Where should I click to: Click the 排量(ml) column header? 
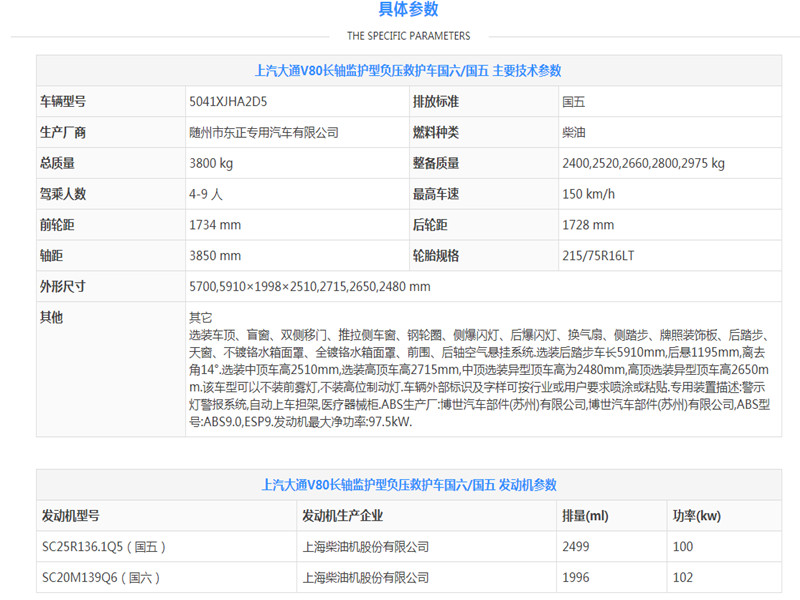pyautogui.click(x=585, y=516)
